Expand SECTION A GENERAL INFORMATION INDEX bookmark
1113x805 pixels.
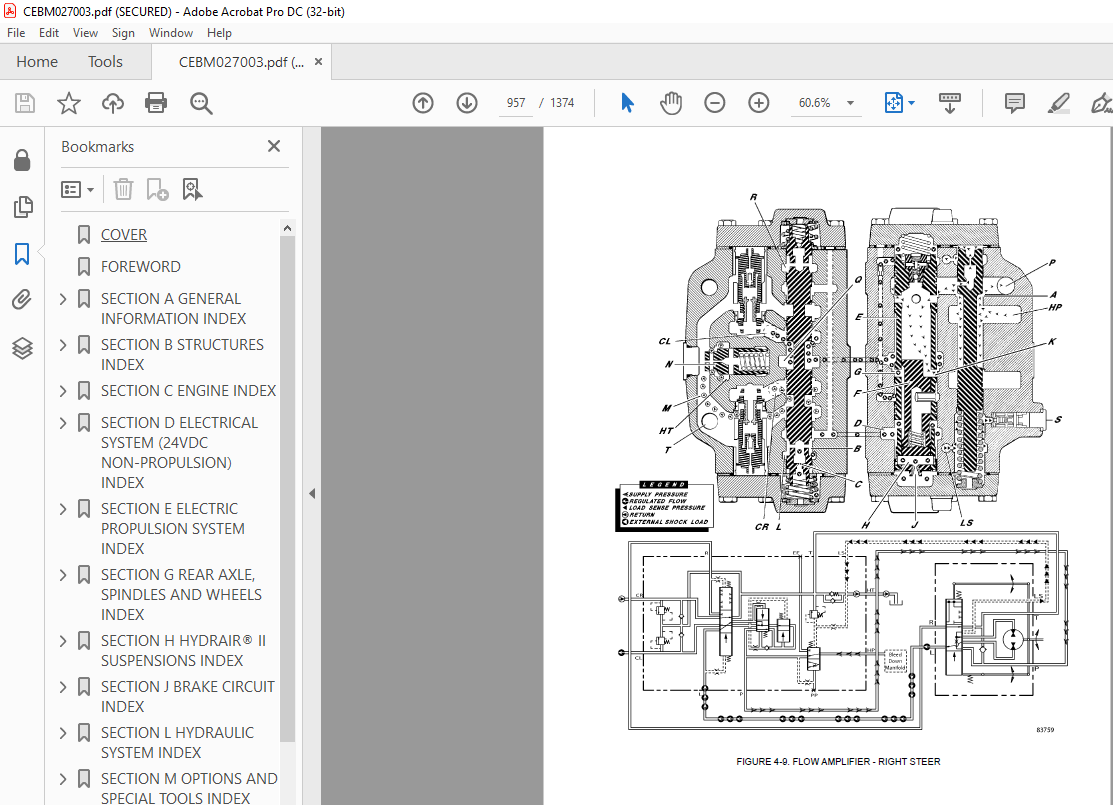pos(63,299)
